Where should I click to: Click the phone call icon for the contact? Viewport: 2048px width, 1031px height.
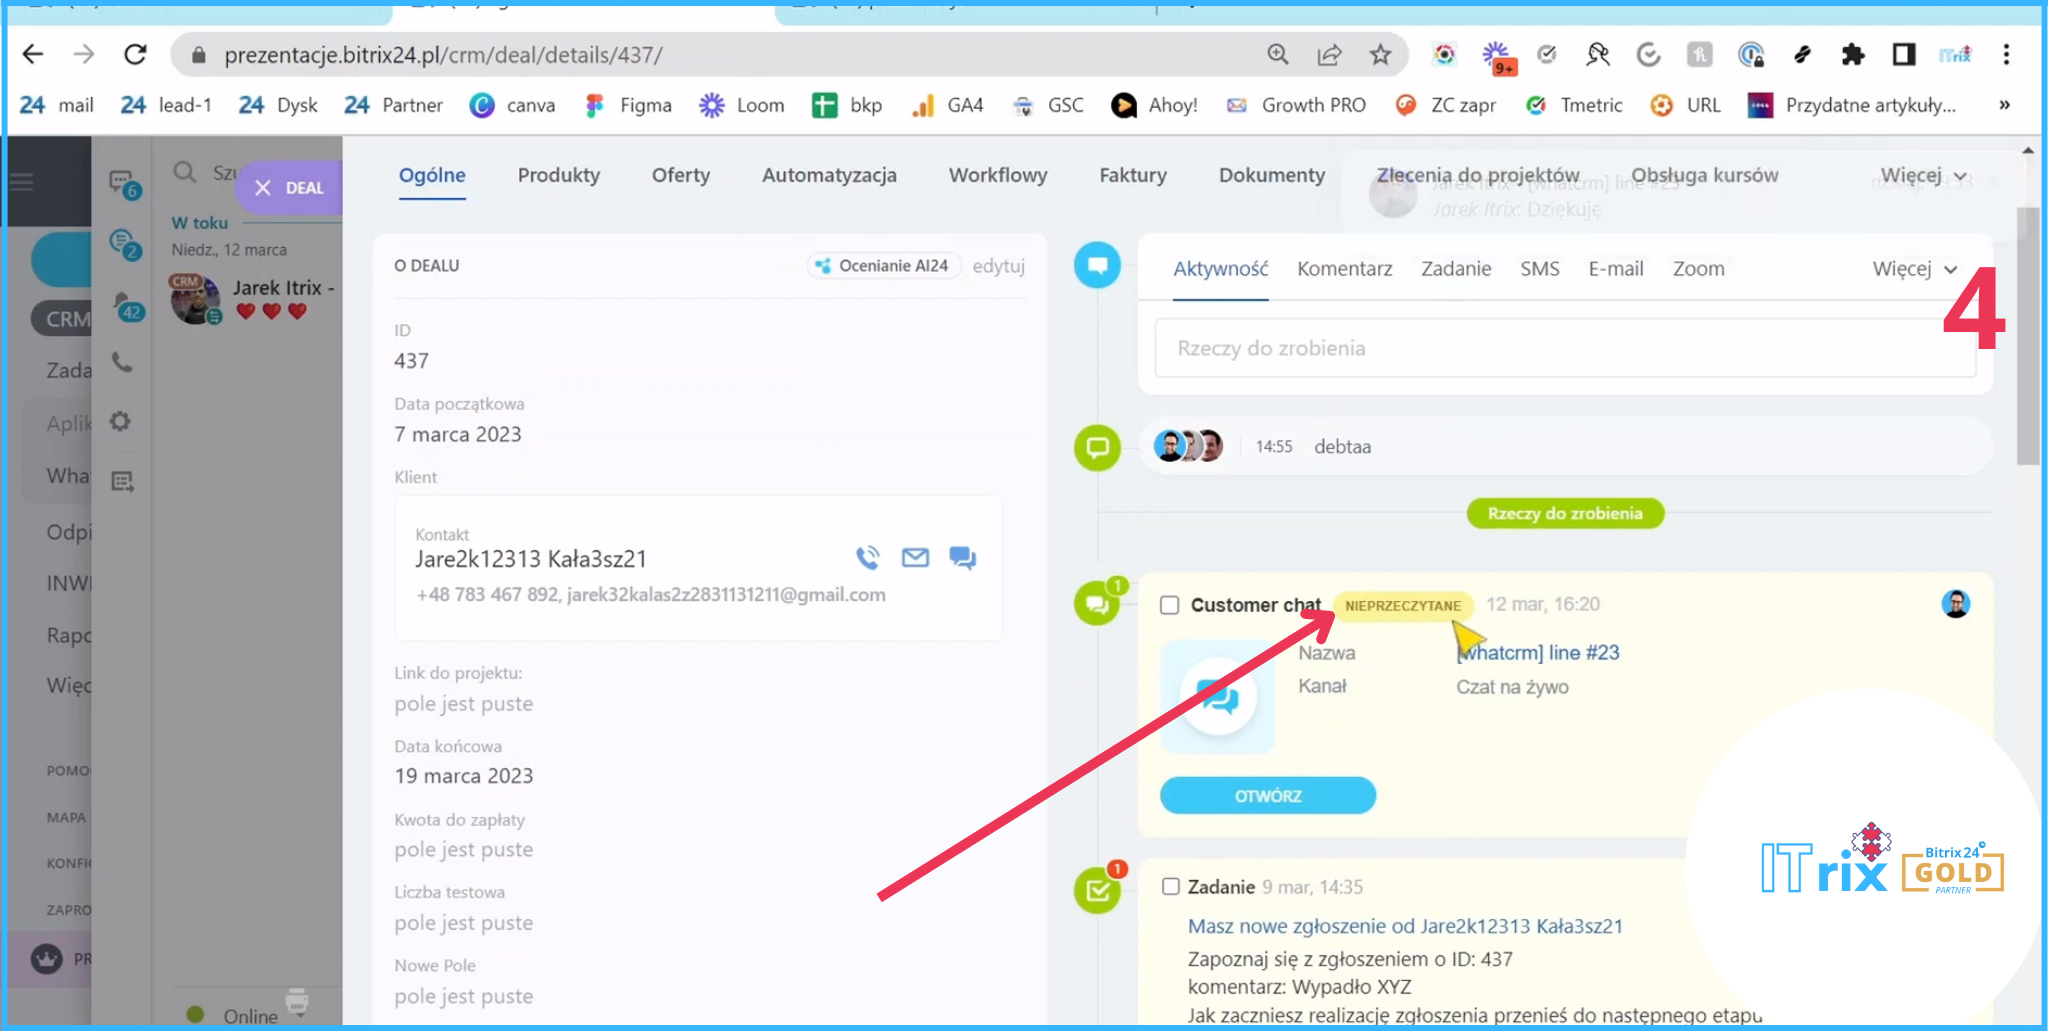(x=867, y=558)
